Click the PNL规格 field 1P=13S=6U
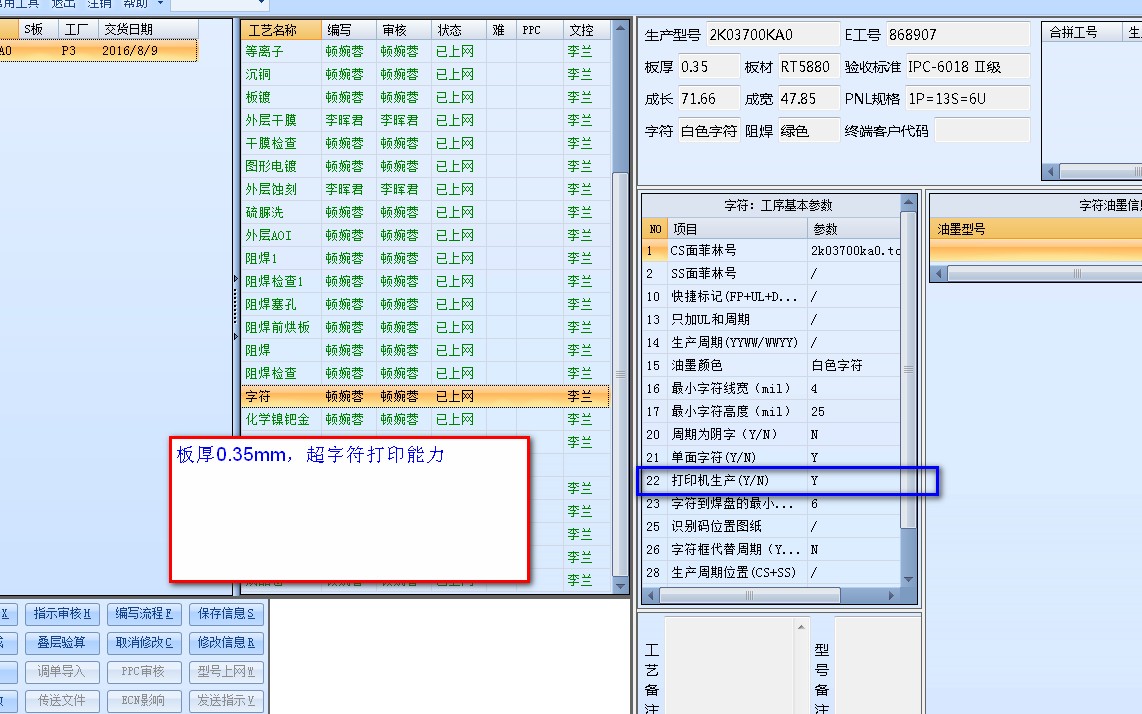 tap(967, 98)
